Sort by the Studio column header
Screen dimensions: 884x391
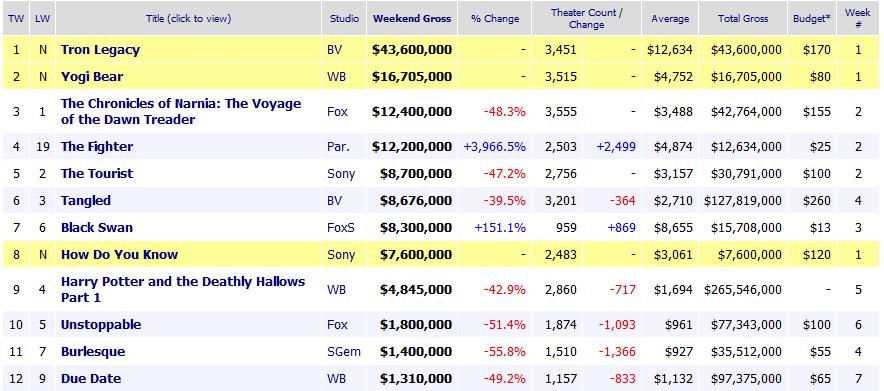[x=344, y=19]
